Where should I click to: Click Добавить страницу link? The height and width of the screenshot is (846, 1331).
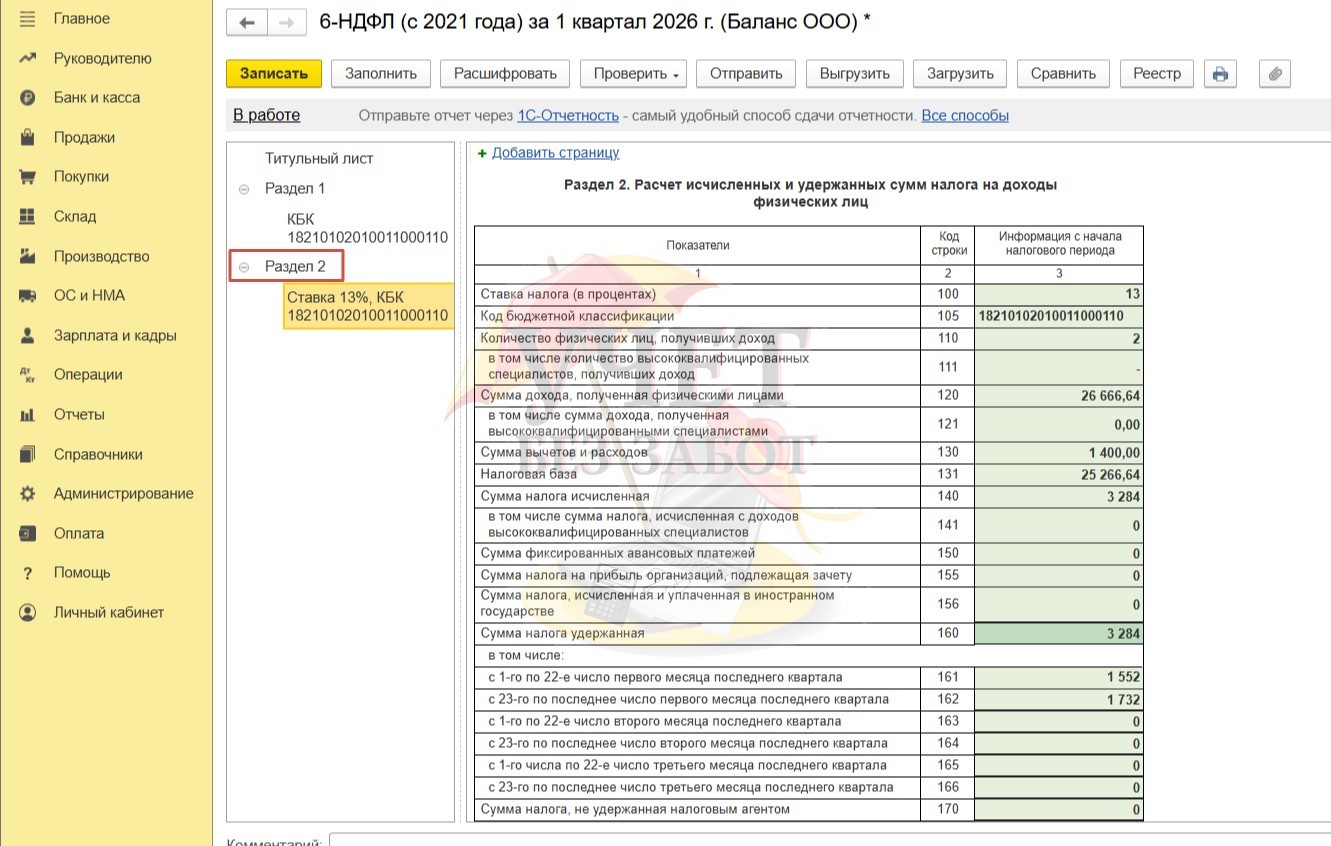(555, 153)
